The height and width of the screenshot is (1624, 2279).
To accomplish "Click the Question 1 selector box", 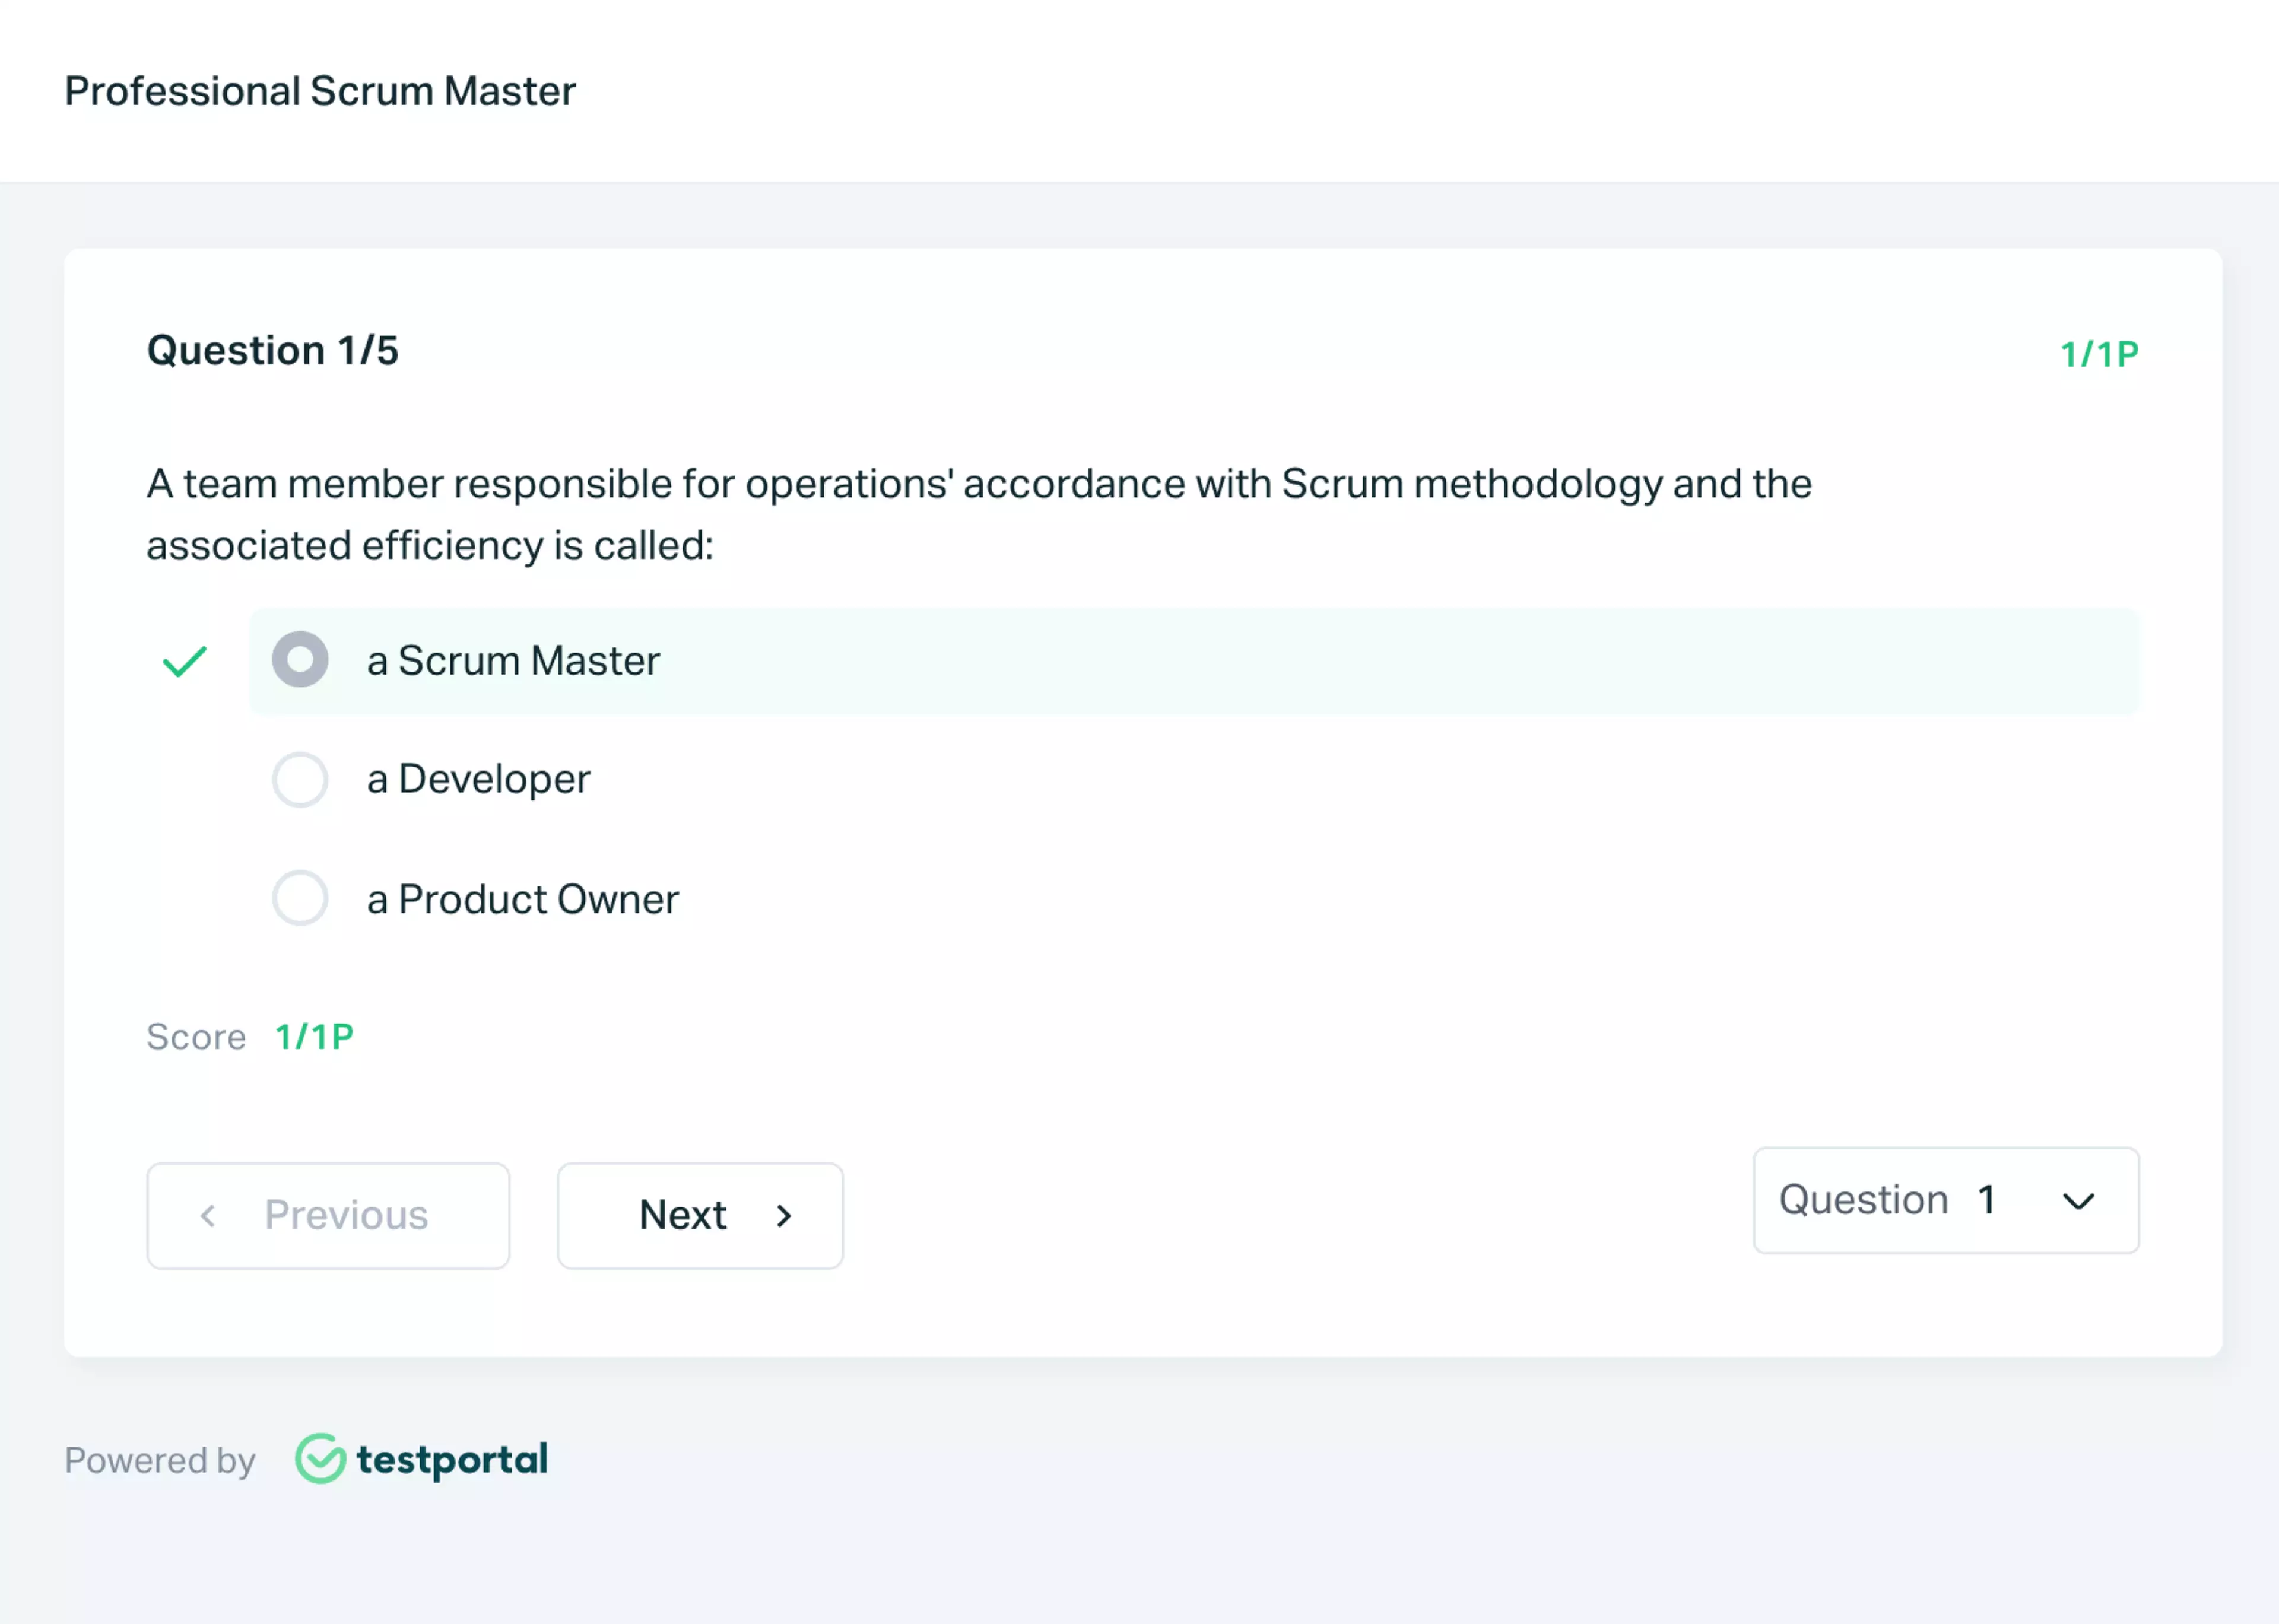I will (1944, 1201).
